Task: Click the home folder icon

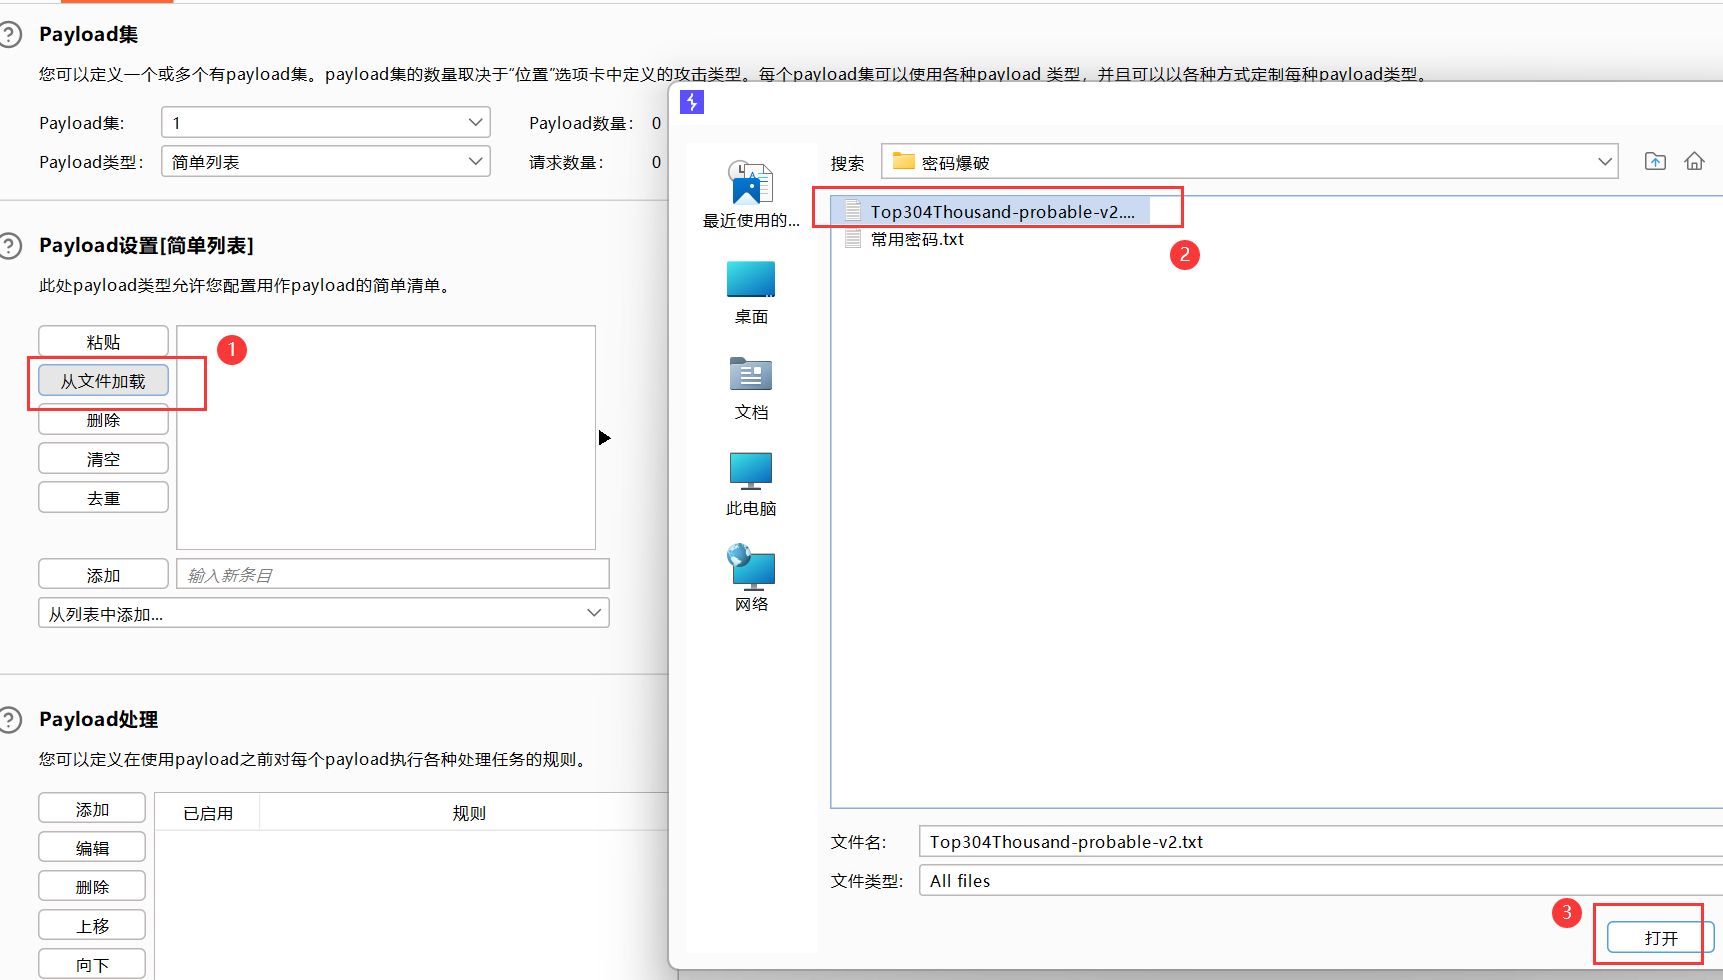Action: coord(1694,162)
